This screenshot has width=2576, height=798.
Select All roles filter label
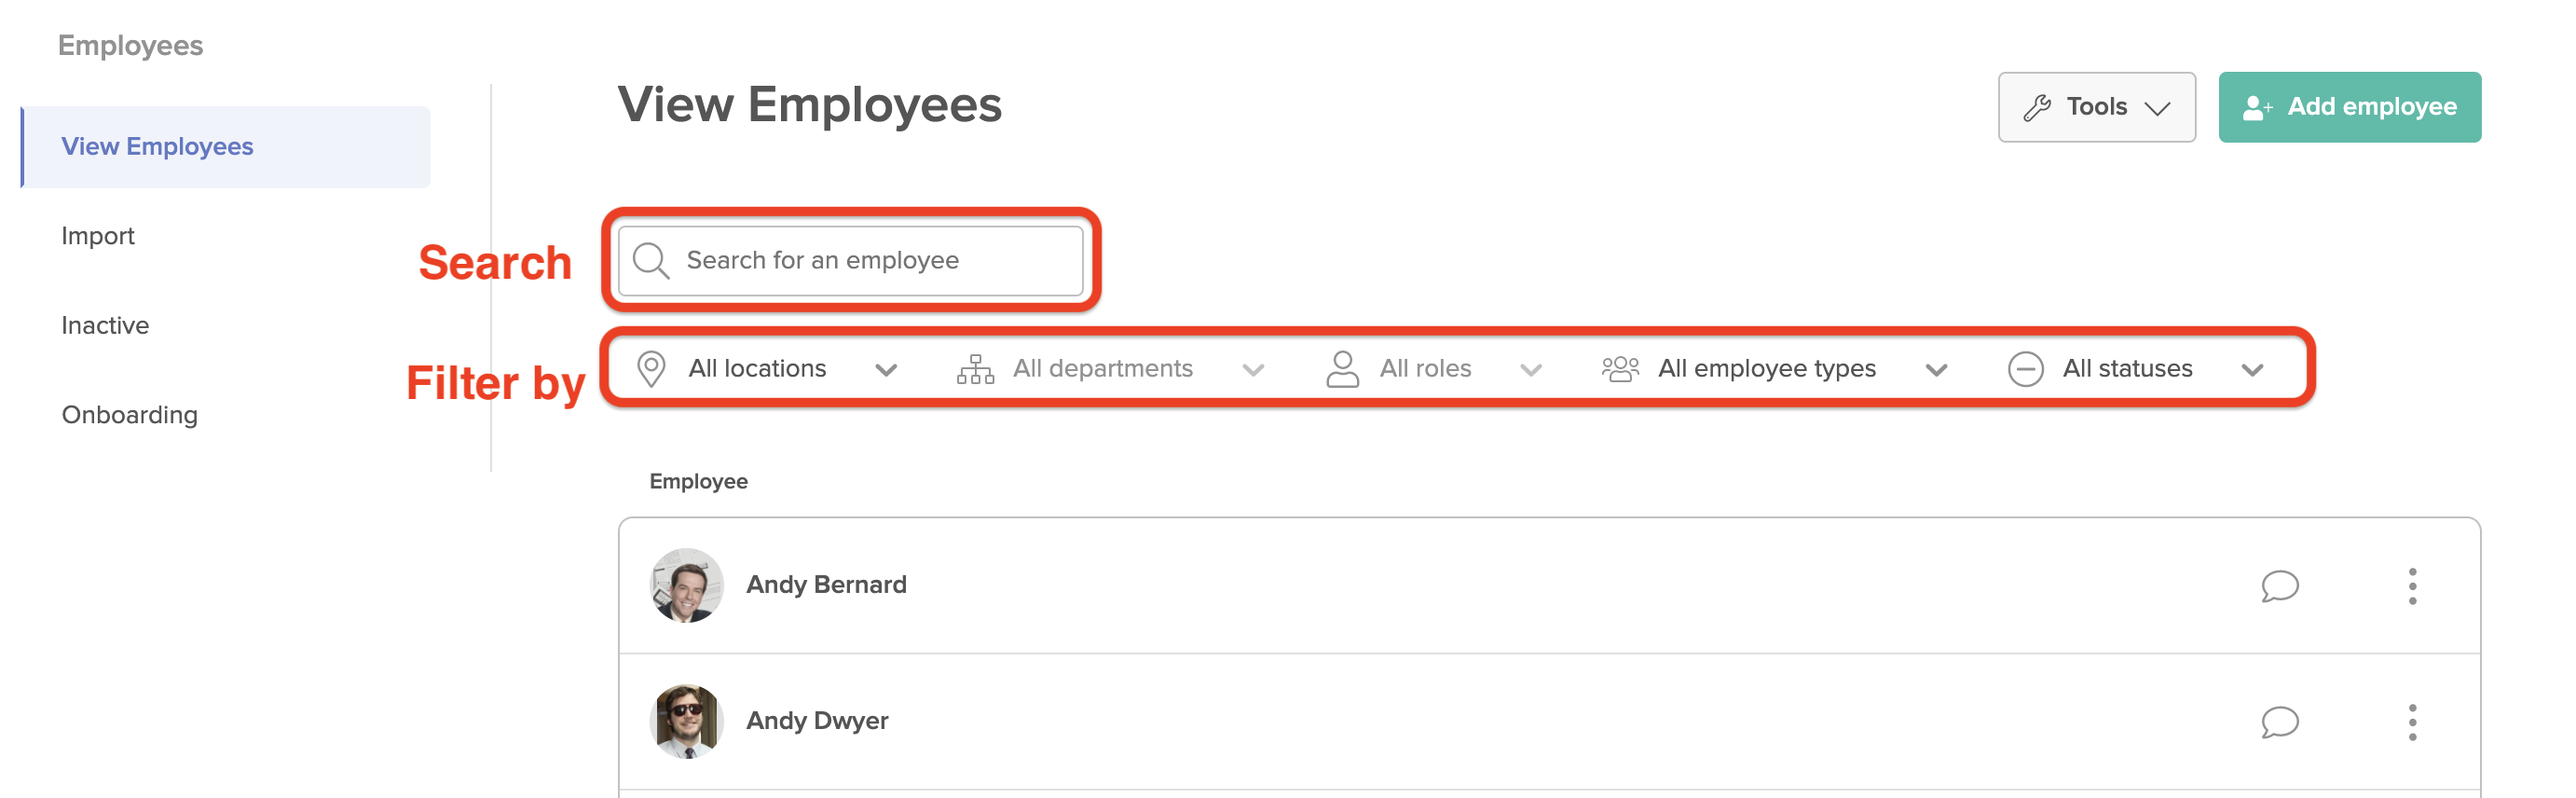coord(1425,369)
